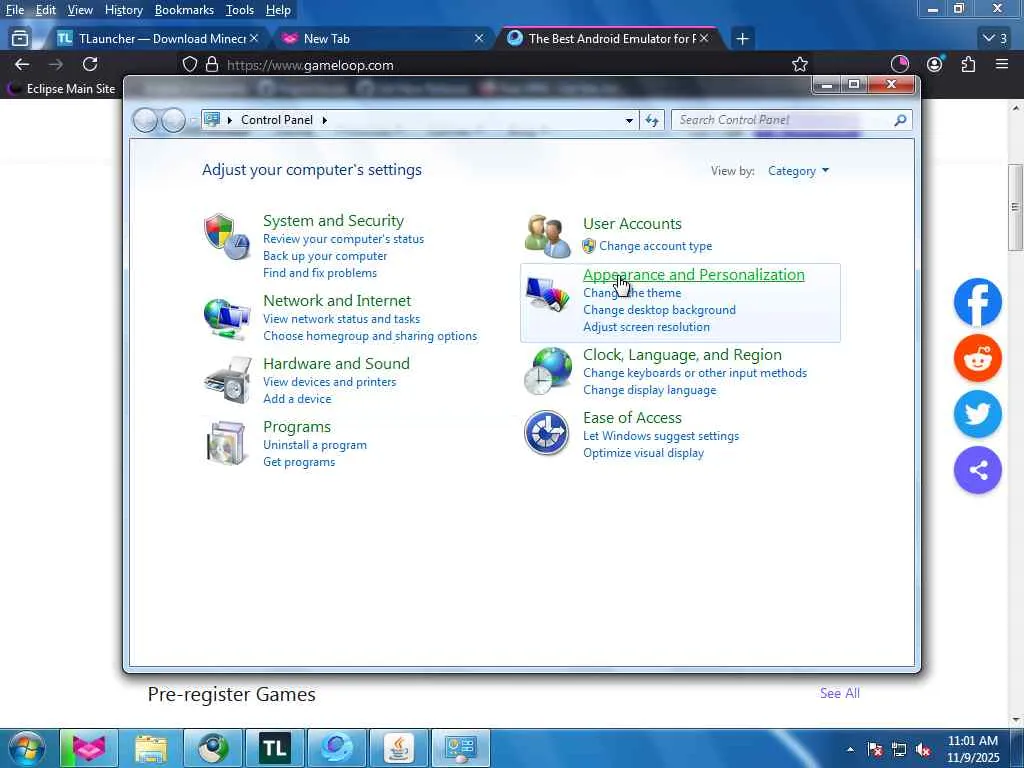The height and width of the screenshot is (768, 1024).
Task: Click the Clock, Language, and Region globe icon
Action: coord(547,371)
